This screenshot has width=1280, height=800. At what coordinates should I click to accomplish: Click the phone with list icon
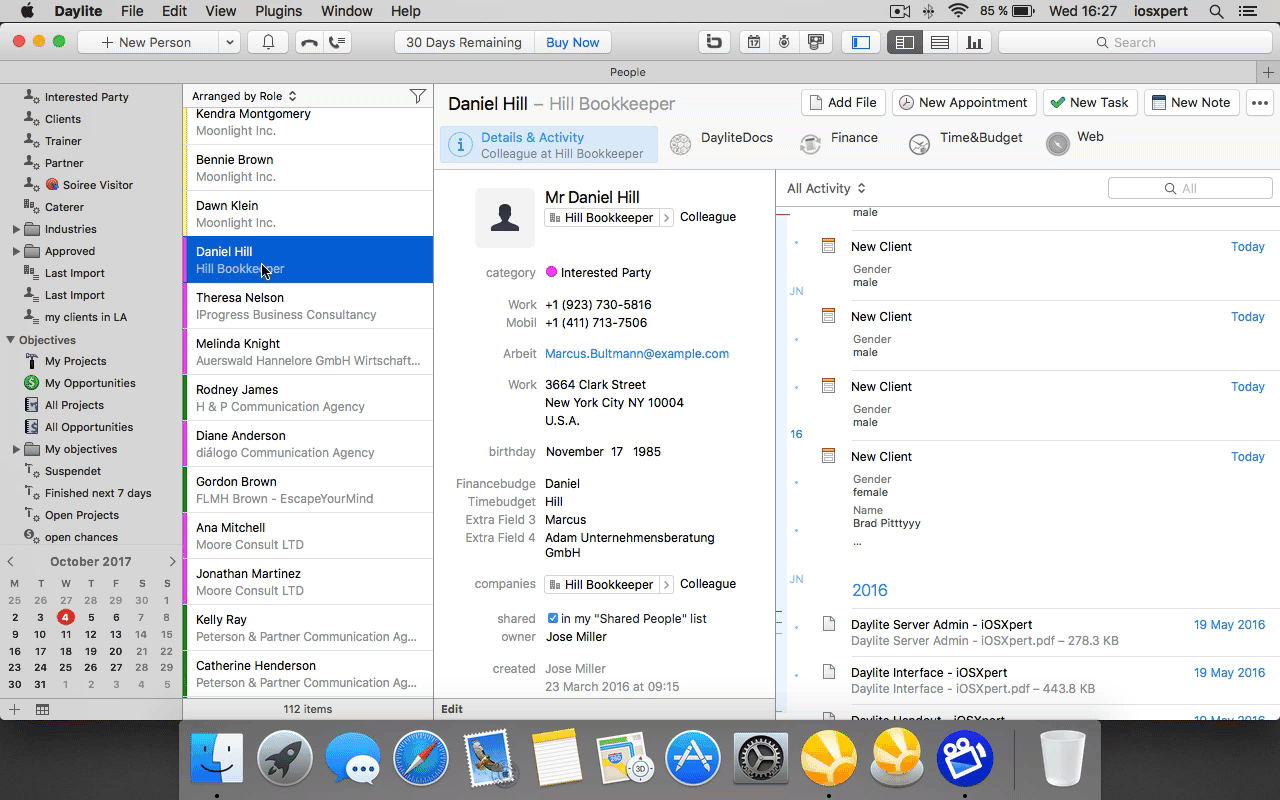pyautogui.click(x=337, y=42)
